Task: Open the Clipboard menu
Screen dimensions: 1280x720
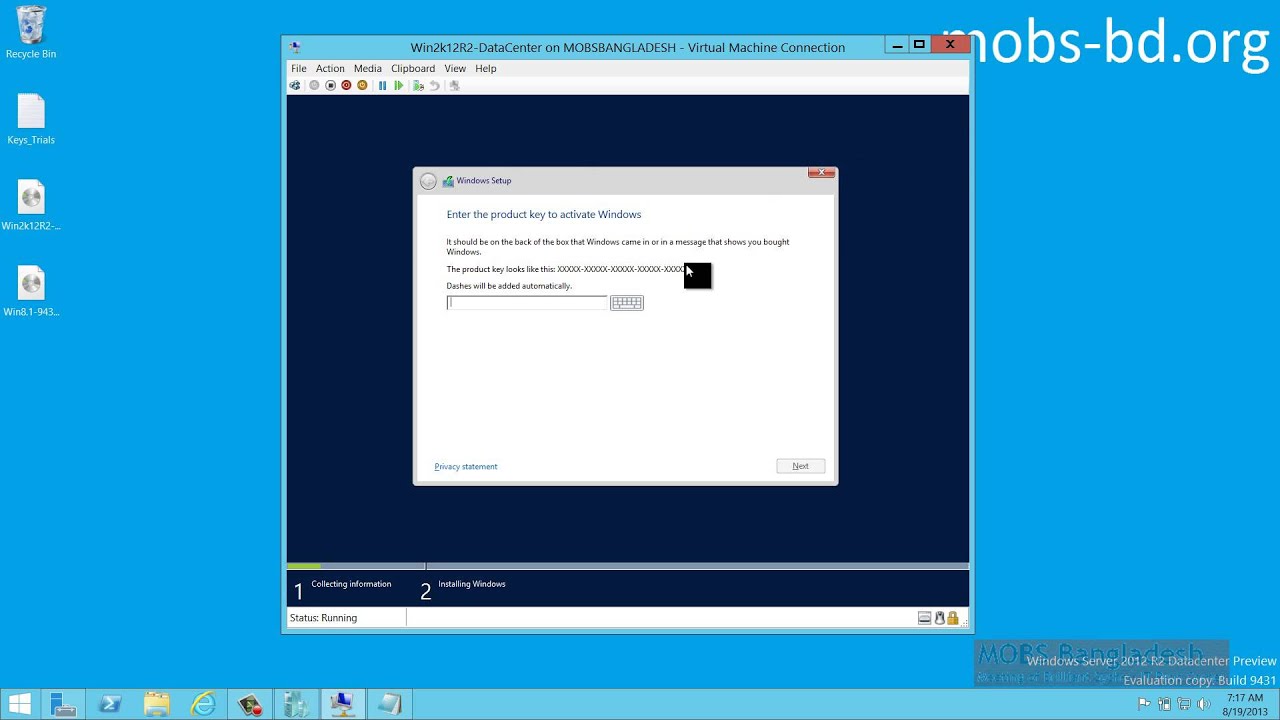Action: click(413, 69)
